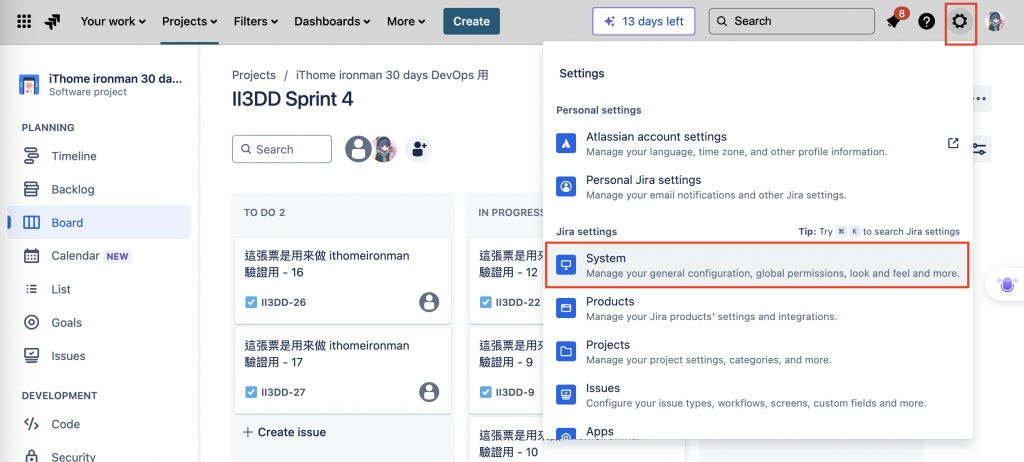Image resolution: width=1024 pixels, height=462 pixels.
Task: Click the System monitor icon
Action: click(x=566, y=265)
